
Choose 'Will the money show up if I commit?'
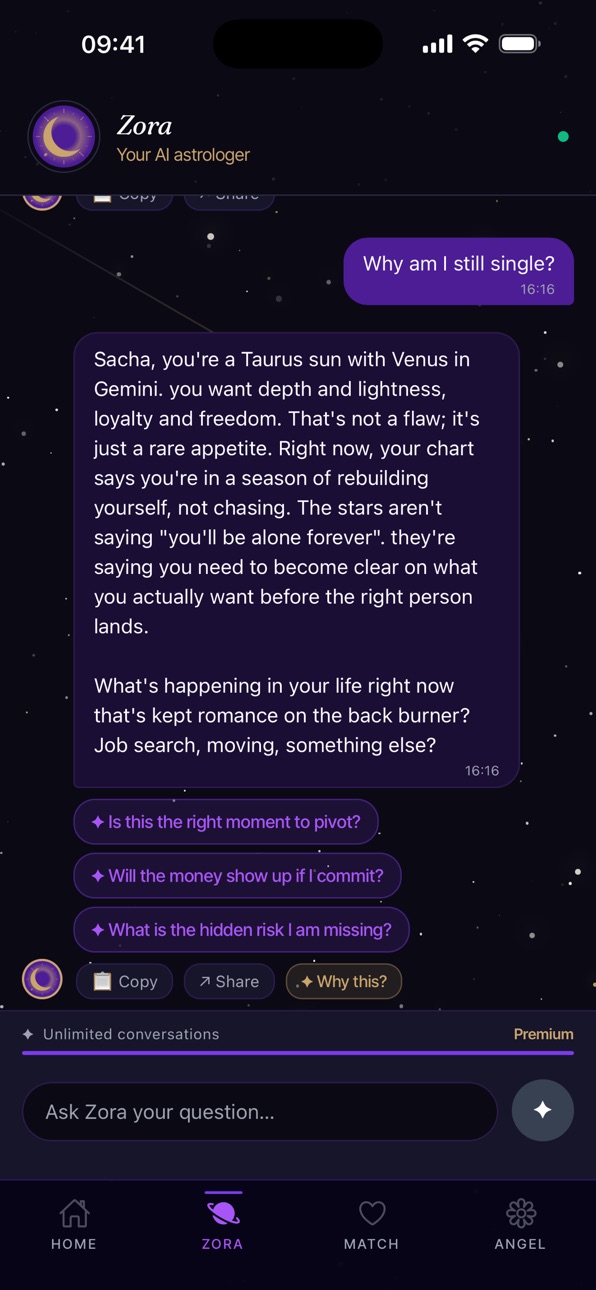pyautogui.click(x=237, y=876)
